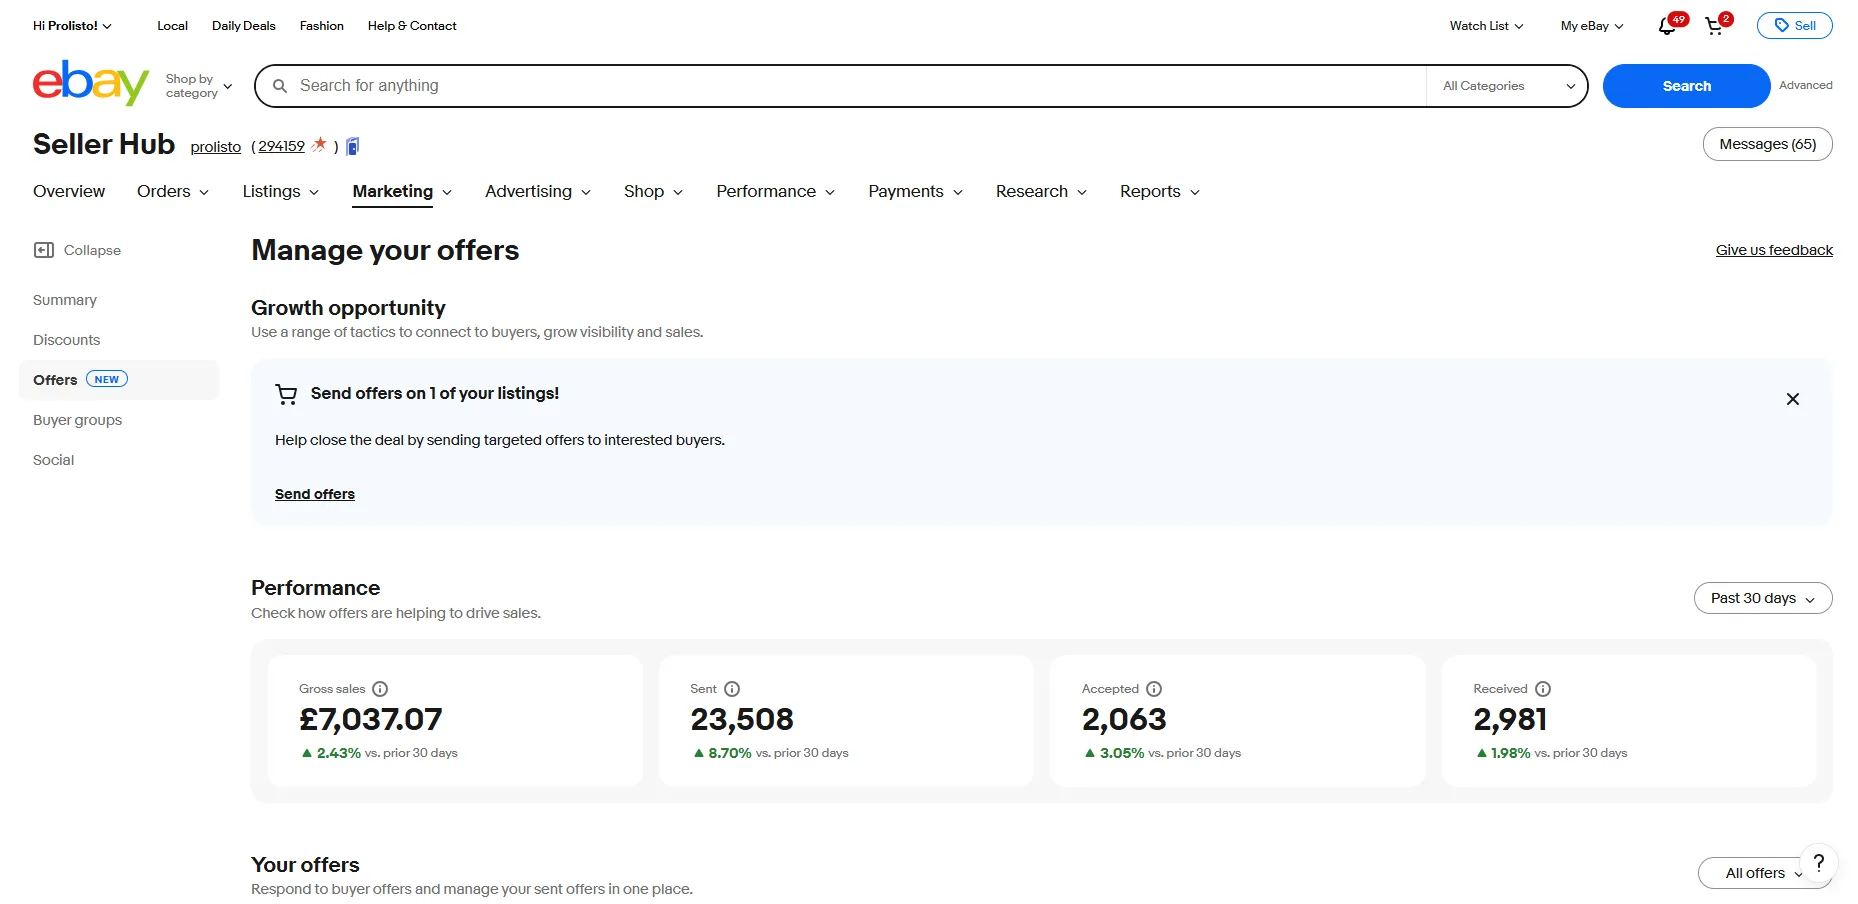
Task: Click the magnifier icon in search box
Action: click(x=280, y=86)
